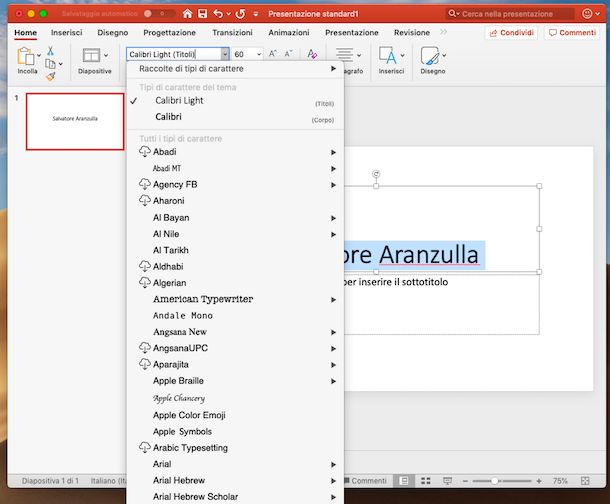Switch to the Progettazione tab
The image size is (610, 504).
coord(170,33)
